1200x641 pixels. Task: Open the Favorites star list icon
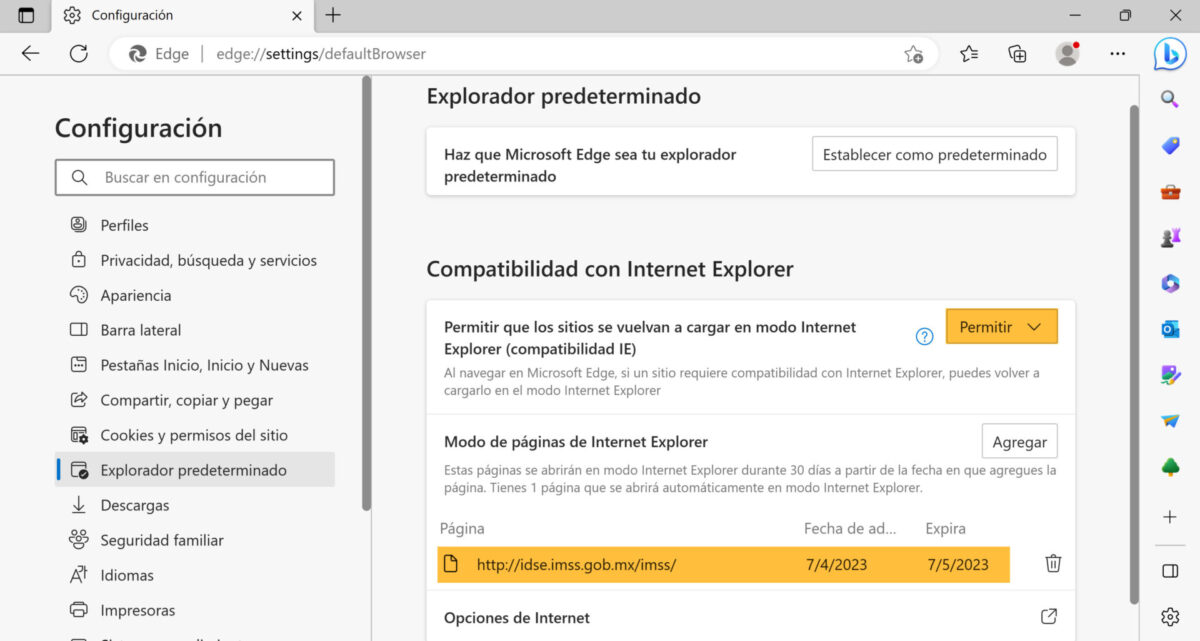point(968,54)
